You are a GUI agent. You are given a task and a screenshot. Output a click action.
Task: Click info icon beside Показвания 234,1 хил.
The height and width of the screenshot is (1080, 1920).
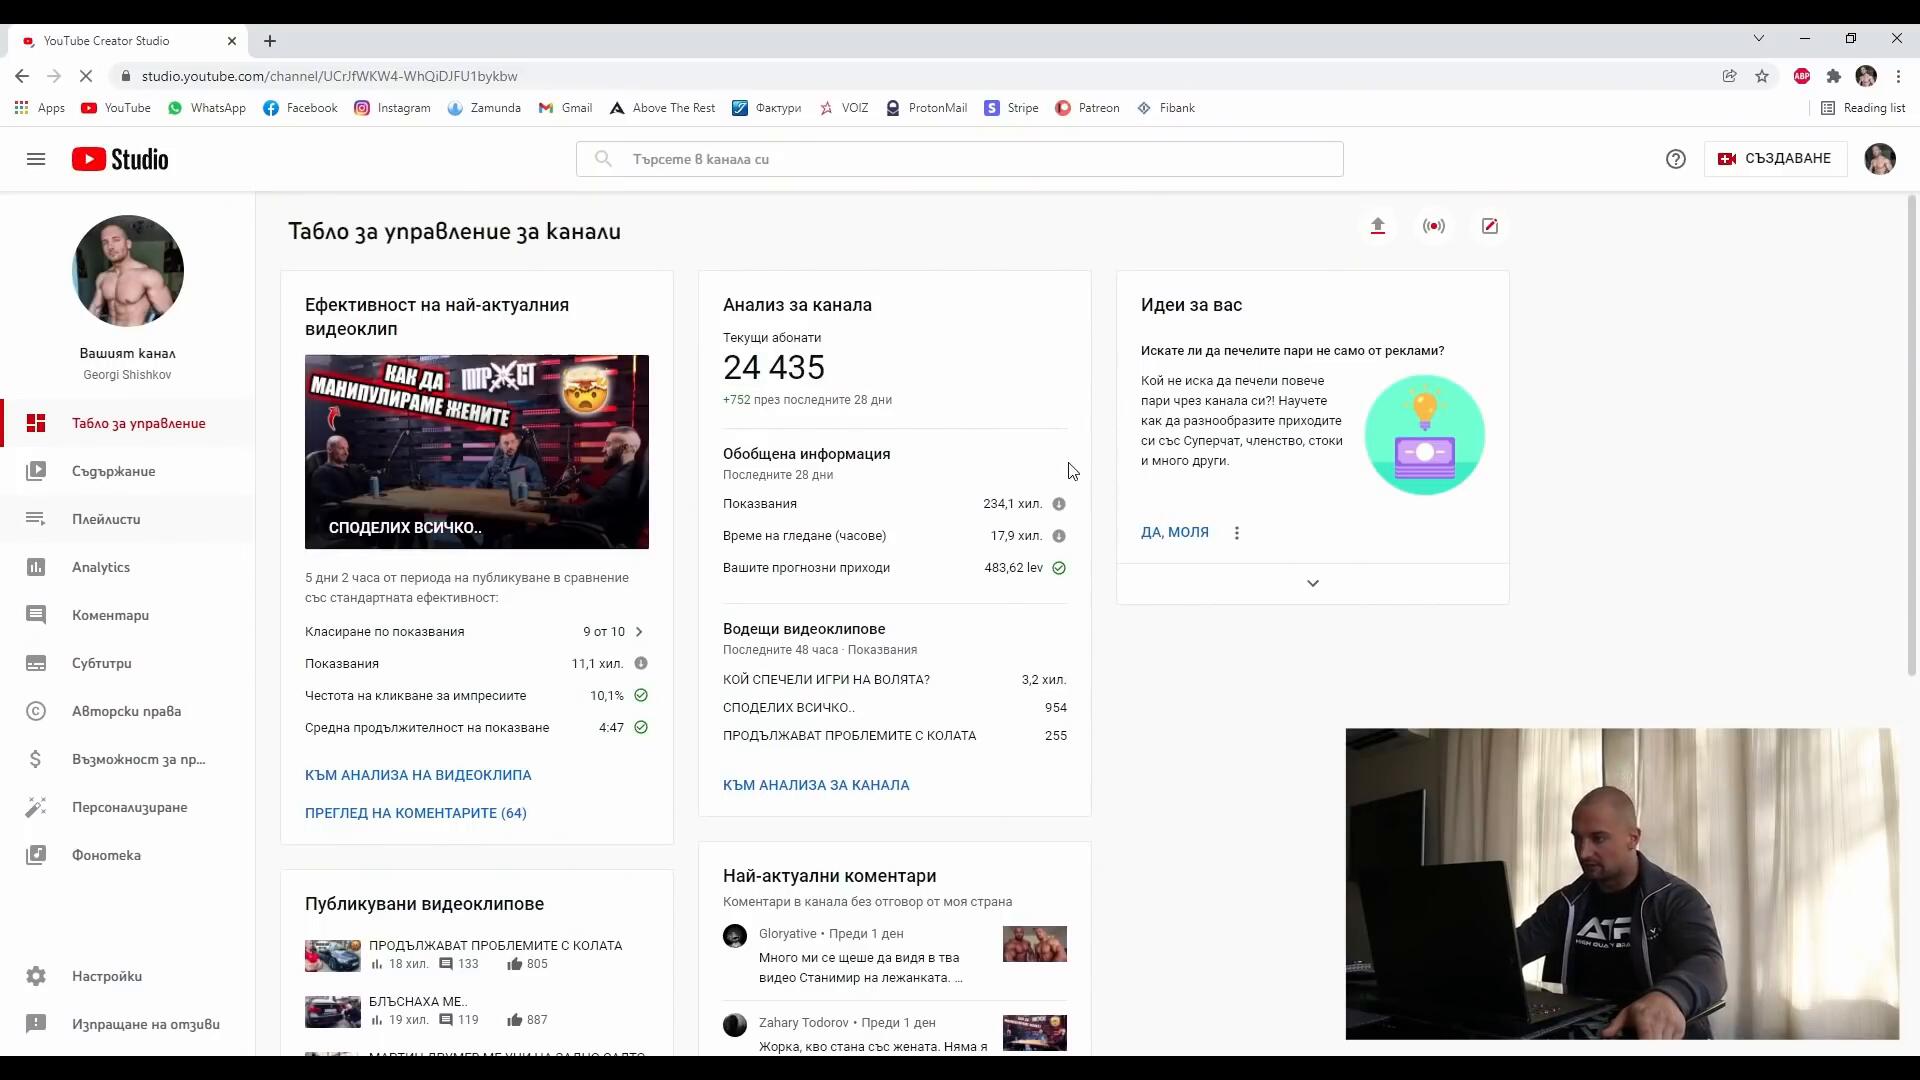tap(1059, 504)
